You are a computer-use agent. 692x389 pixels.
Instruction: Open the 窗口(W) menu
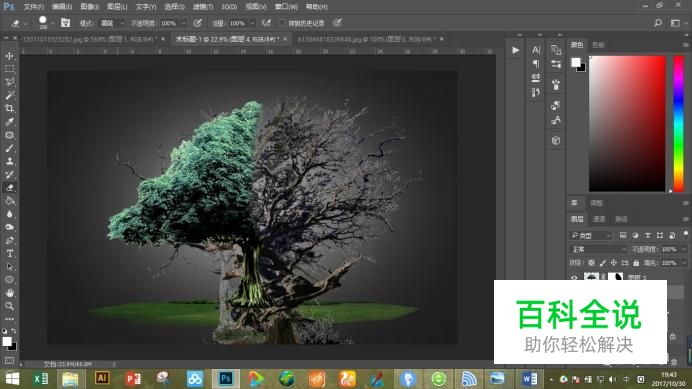point(286,7)
